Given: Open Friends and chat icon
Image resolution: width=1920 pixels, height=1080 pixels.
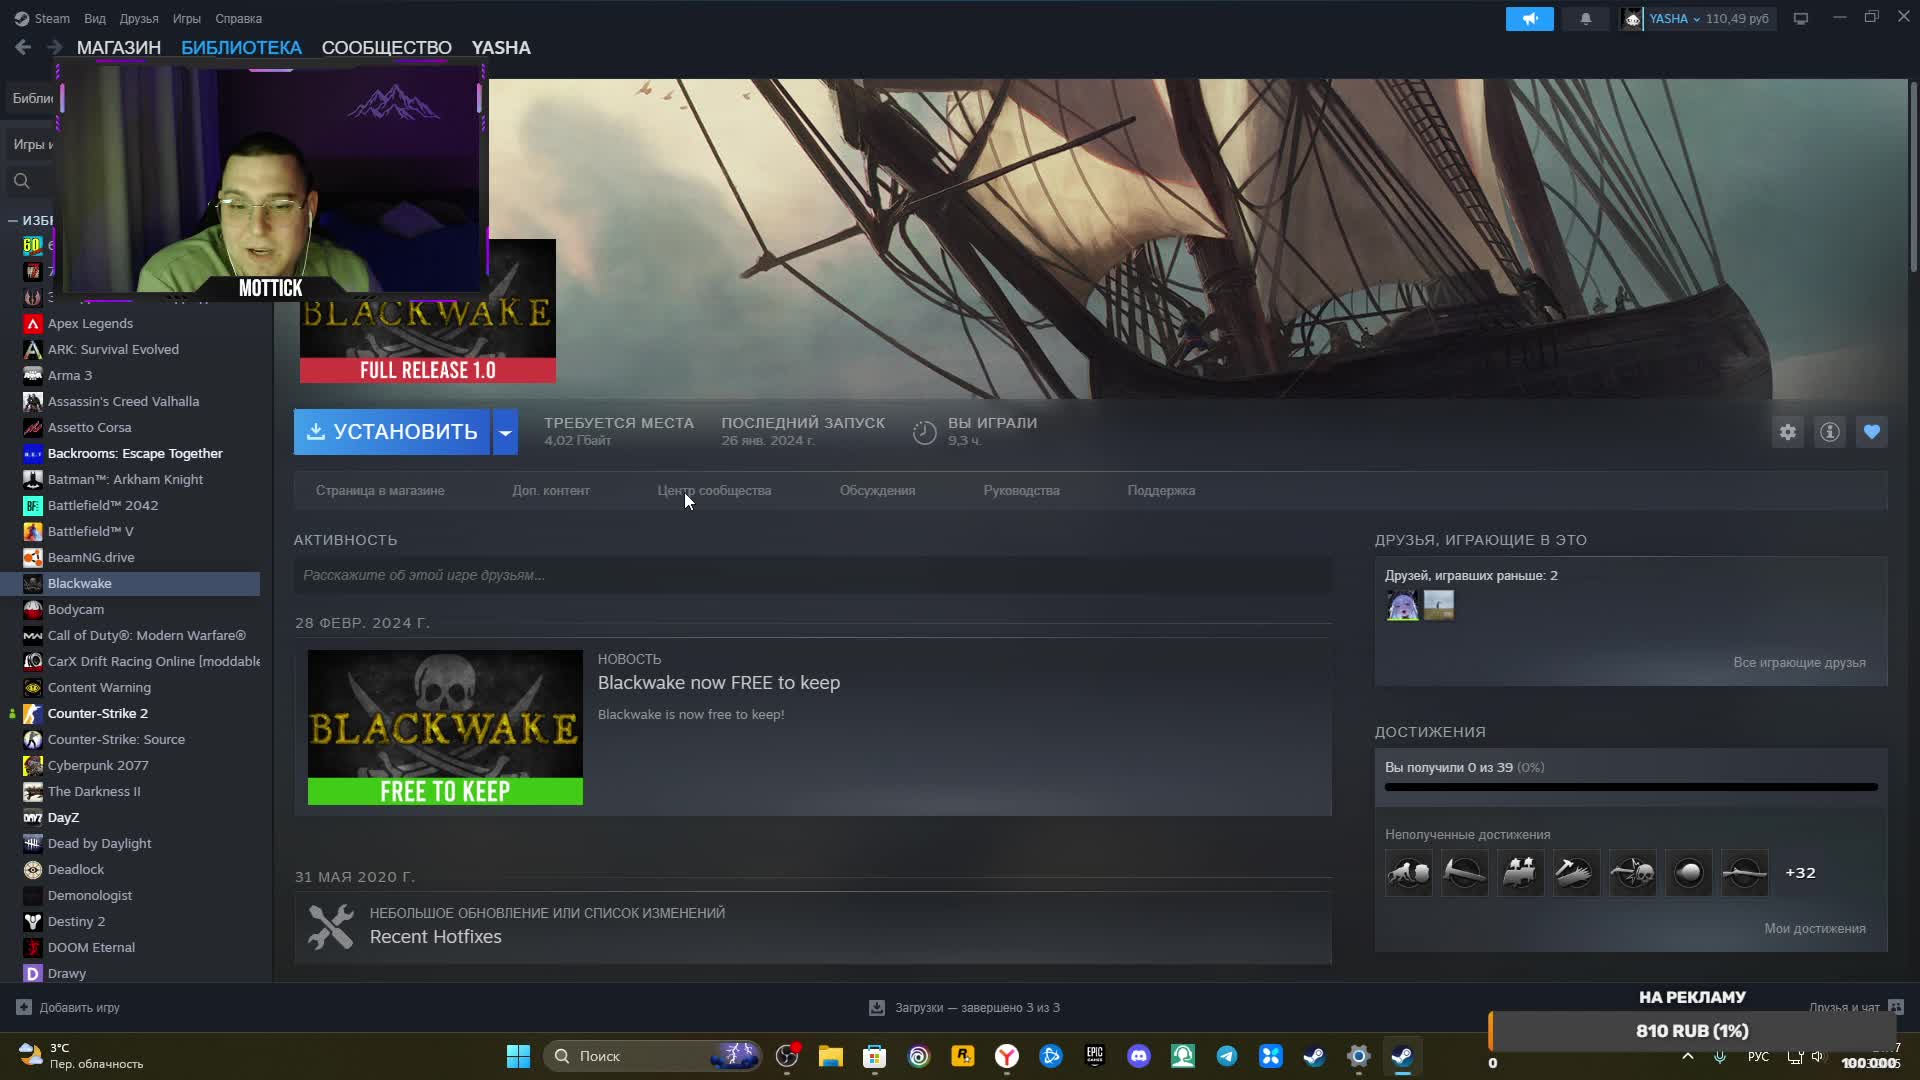Looking at the screenshot, I should [1896, 1007].
